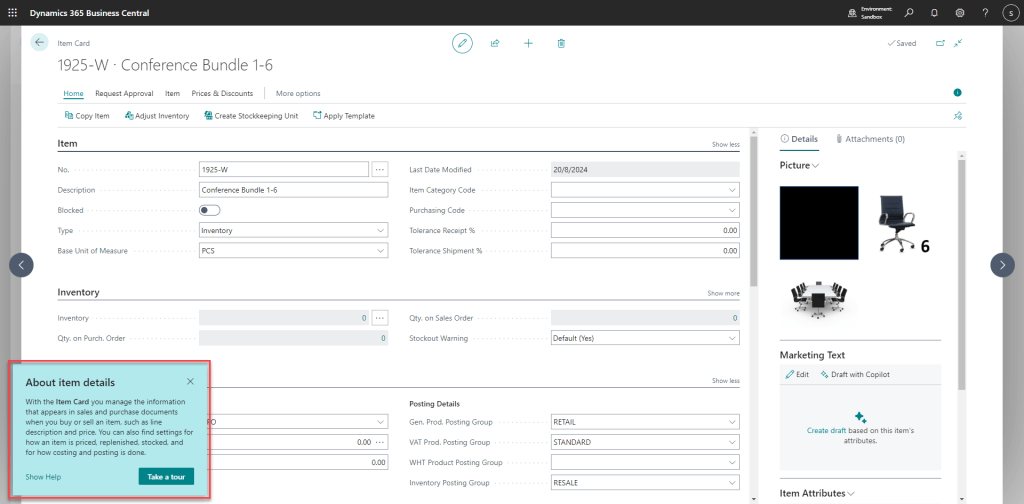1024x504 pixels.
Task: Open the Prices & Discounts menu
Action: click(x=222, y=93)
